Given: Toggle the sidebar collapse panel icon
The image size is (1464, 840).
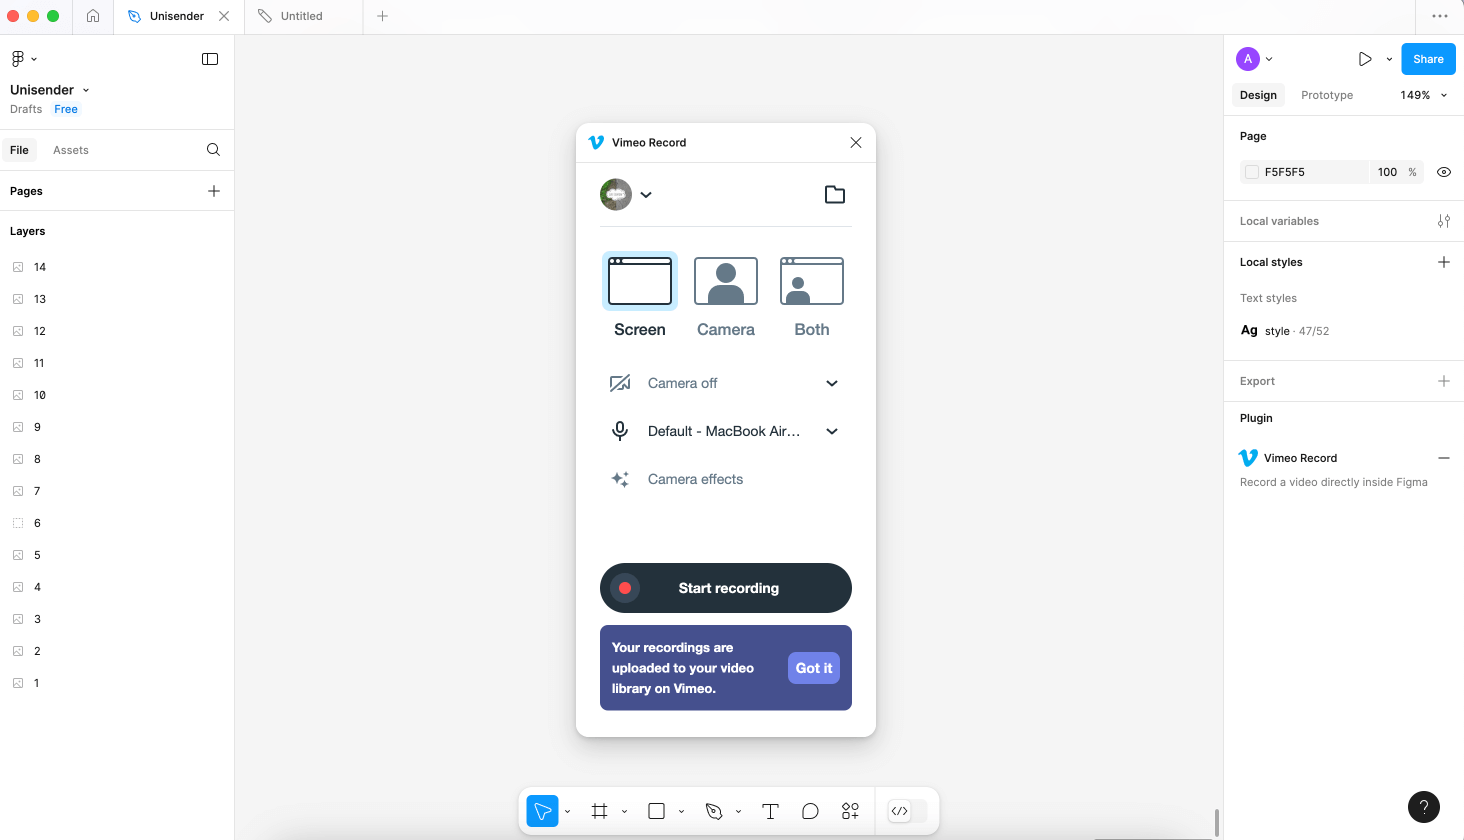Looking at the screenshot, I should point(210,59).
